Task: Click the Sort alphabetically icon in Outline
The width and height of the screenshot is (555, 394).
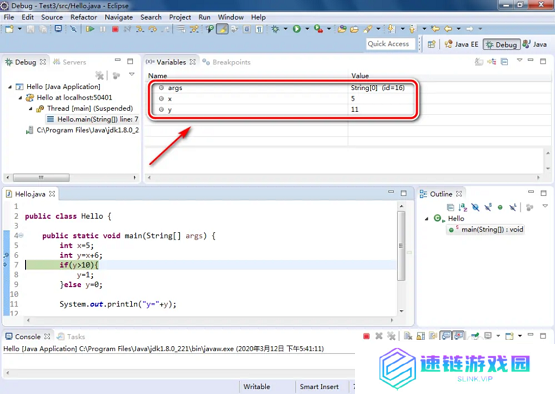Action: tap(463, 207)
